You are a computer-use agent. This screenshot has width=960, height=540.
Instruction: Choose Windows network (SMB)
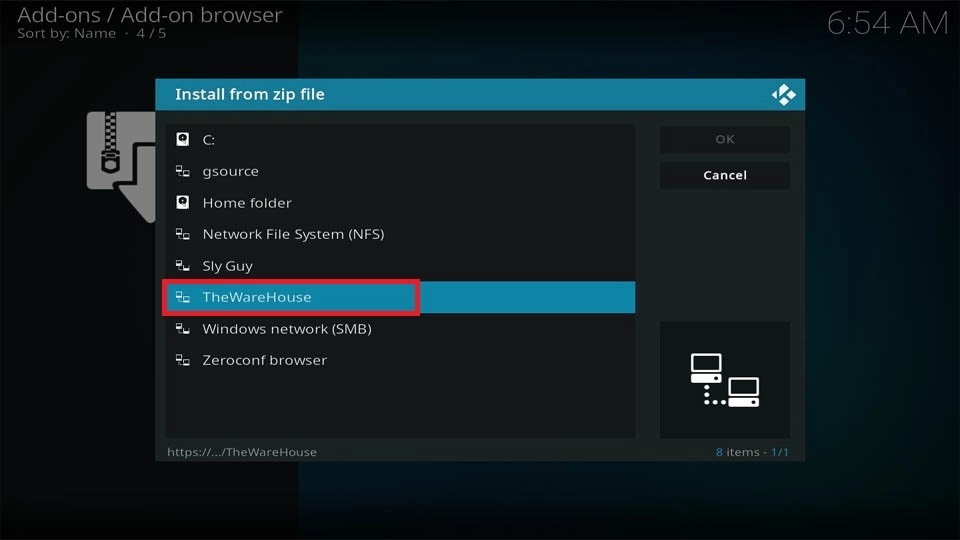coord(400,329)
